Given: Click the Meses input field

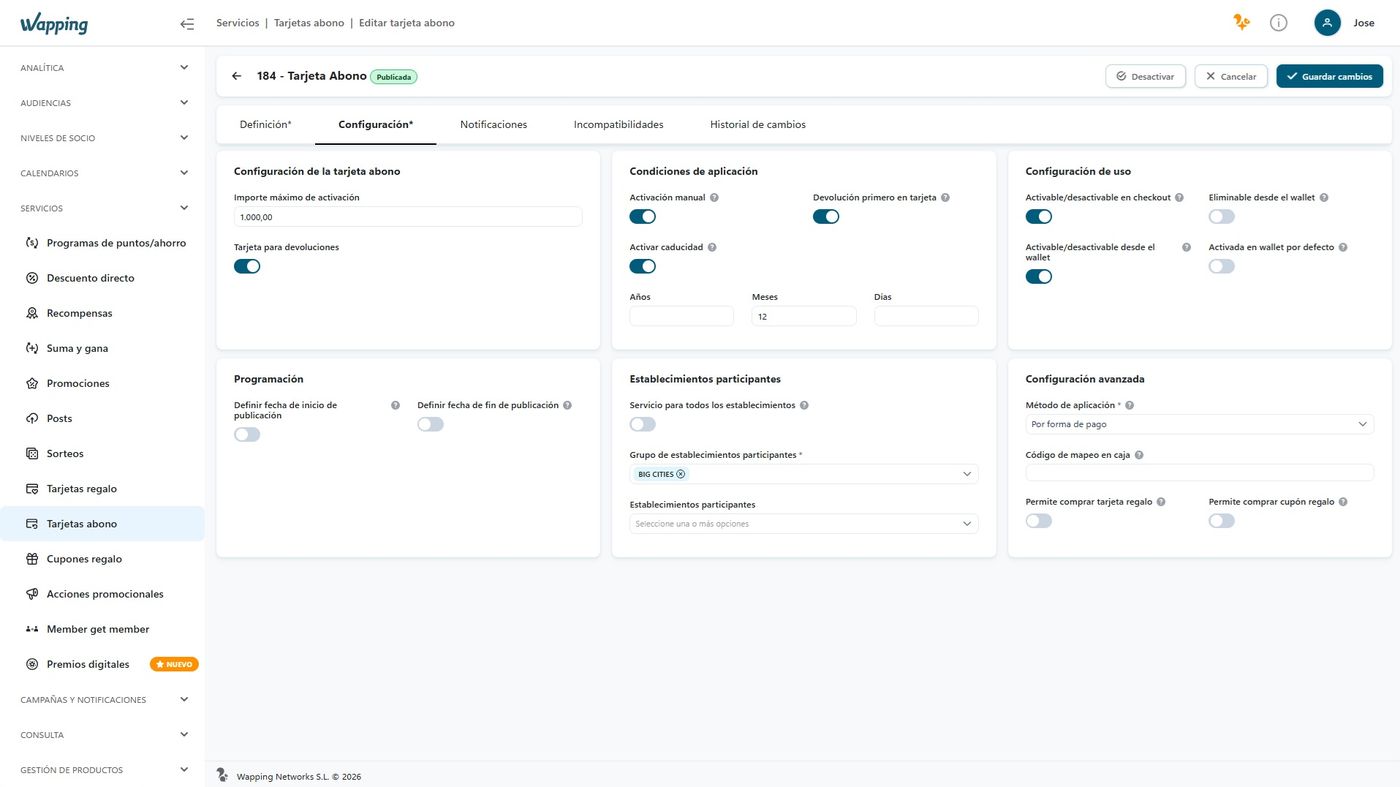Looking at the screenshot, I should point(804,316).
